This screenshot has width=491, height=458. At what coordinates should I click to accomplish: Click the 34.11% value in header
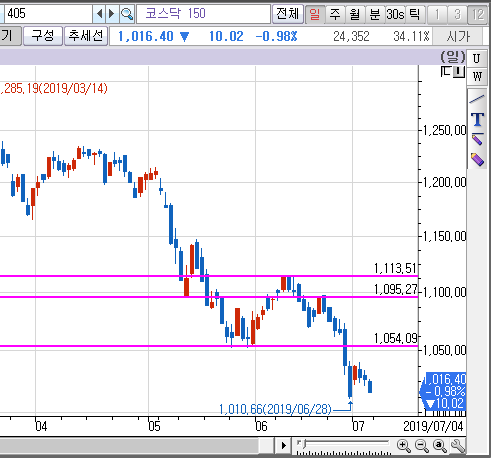(411, 36)
